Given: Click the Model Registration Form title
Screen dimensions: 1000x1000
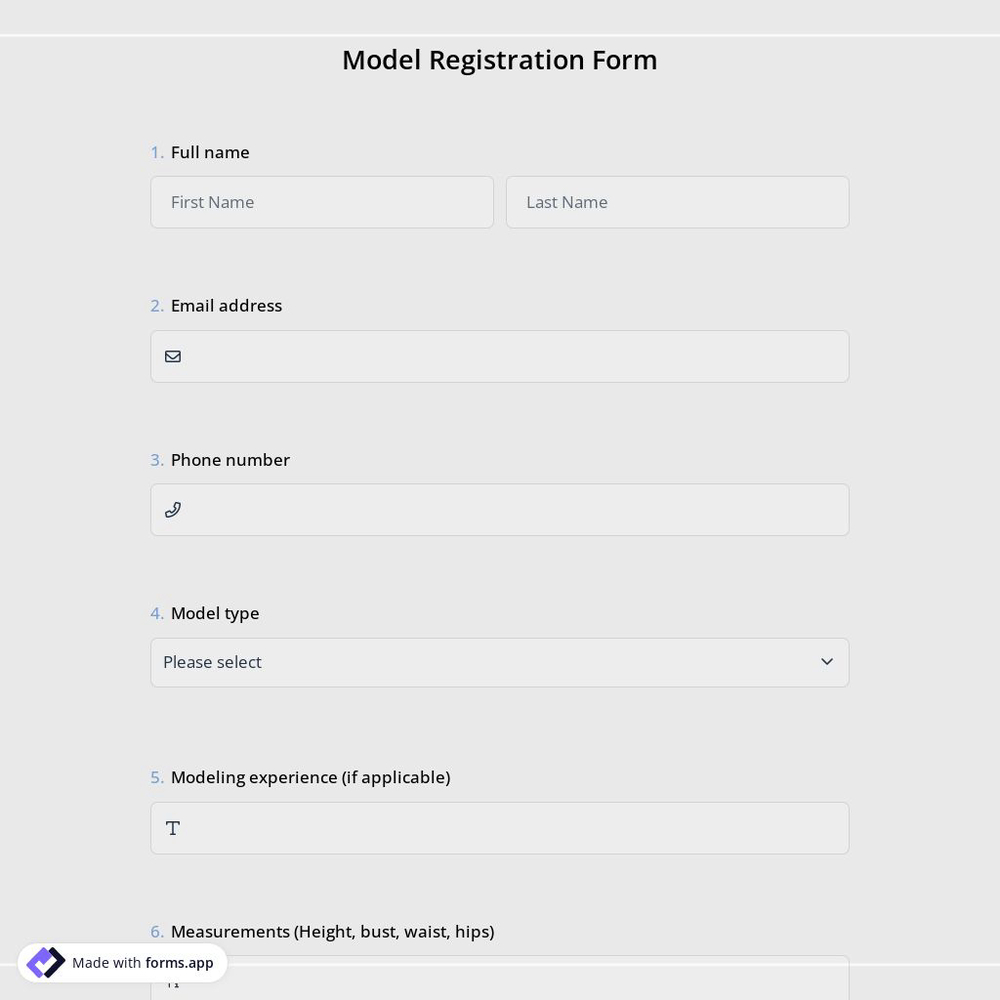Looking at the screenshot, I should click(x=499, y=59).
